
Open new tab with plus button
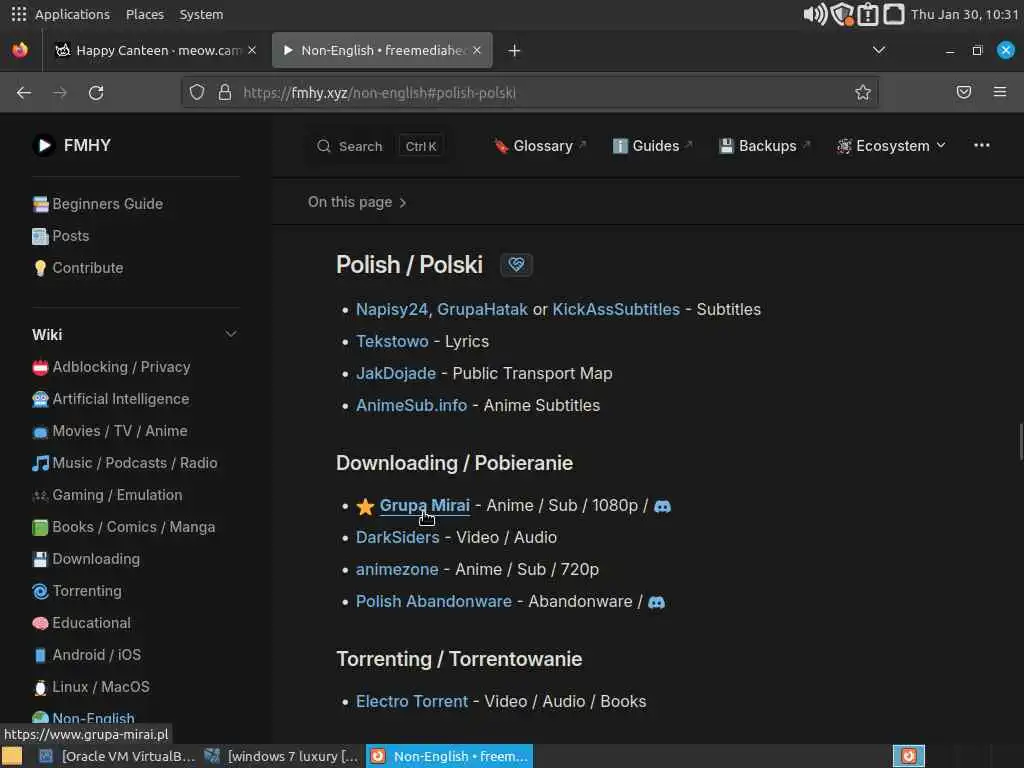(515, 50)
